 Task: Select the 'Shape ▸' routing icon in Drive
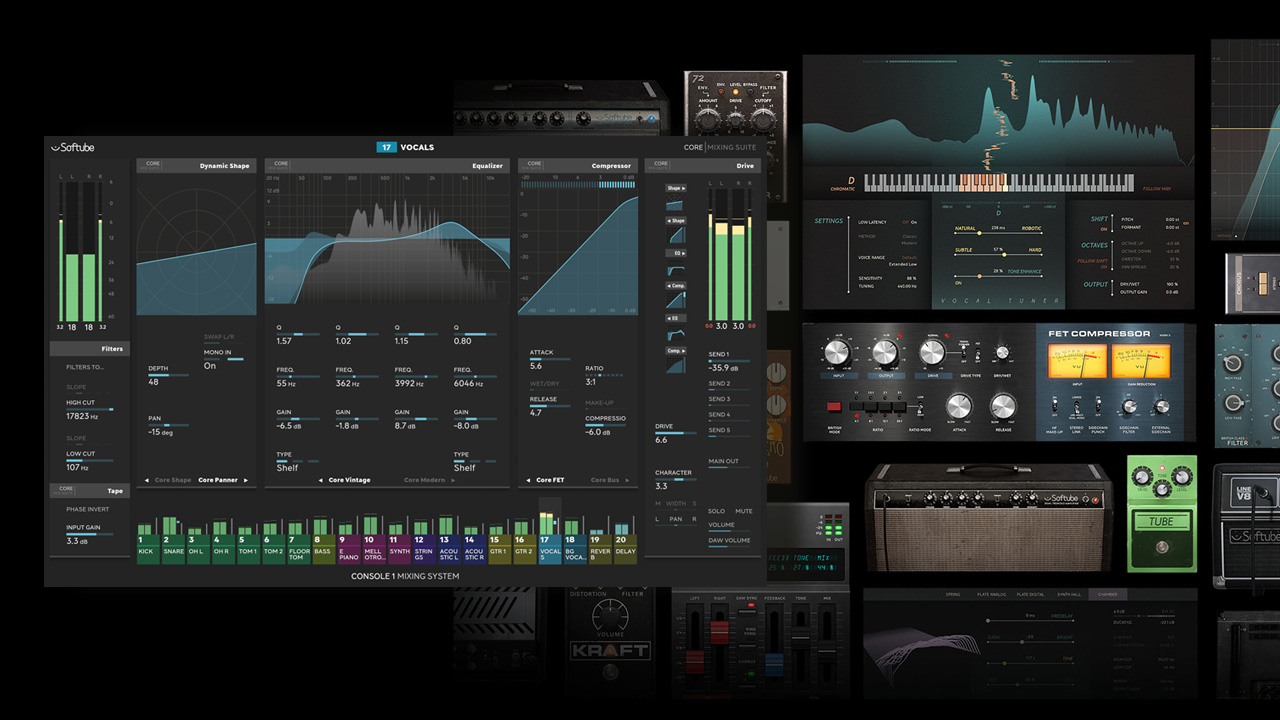point(676,188)
